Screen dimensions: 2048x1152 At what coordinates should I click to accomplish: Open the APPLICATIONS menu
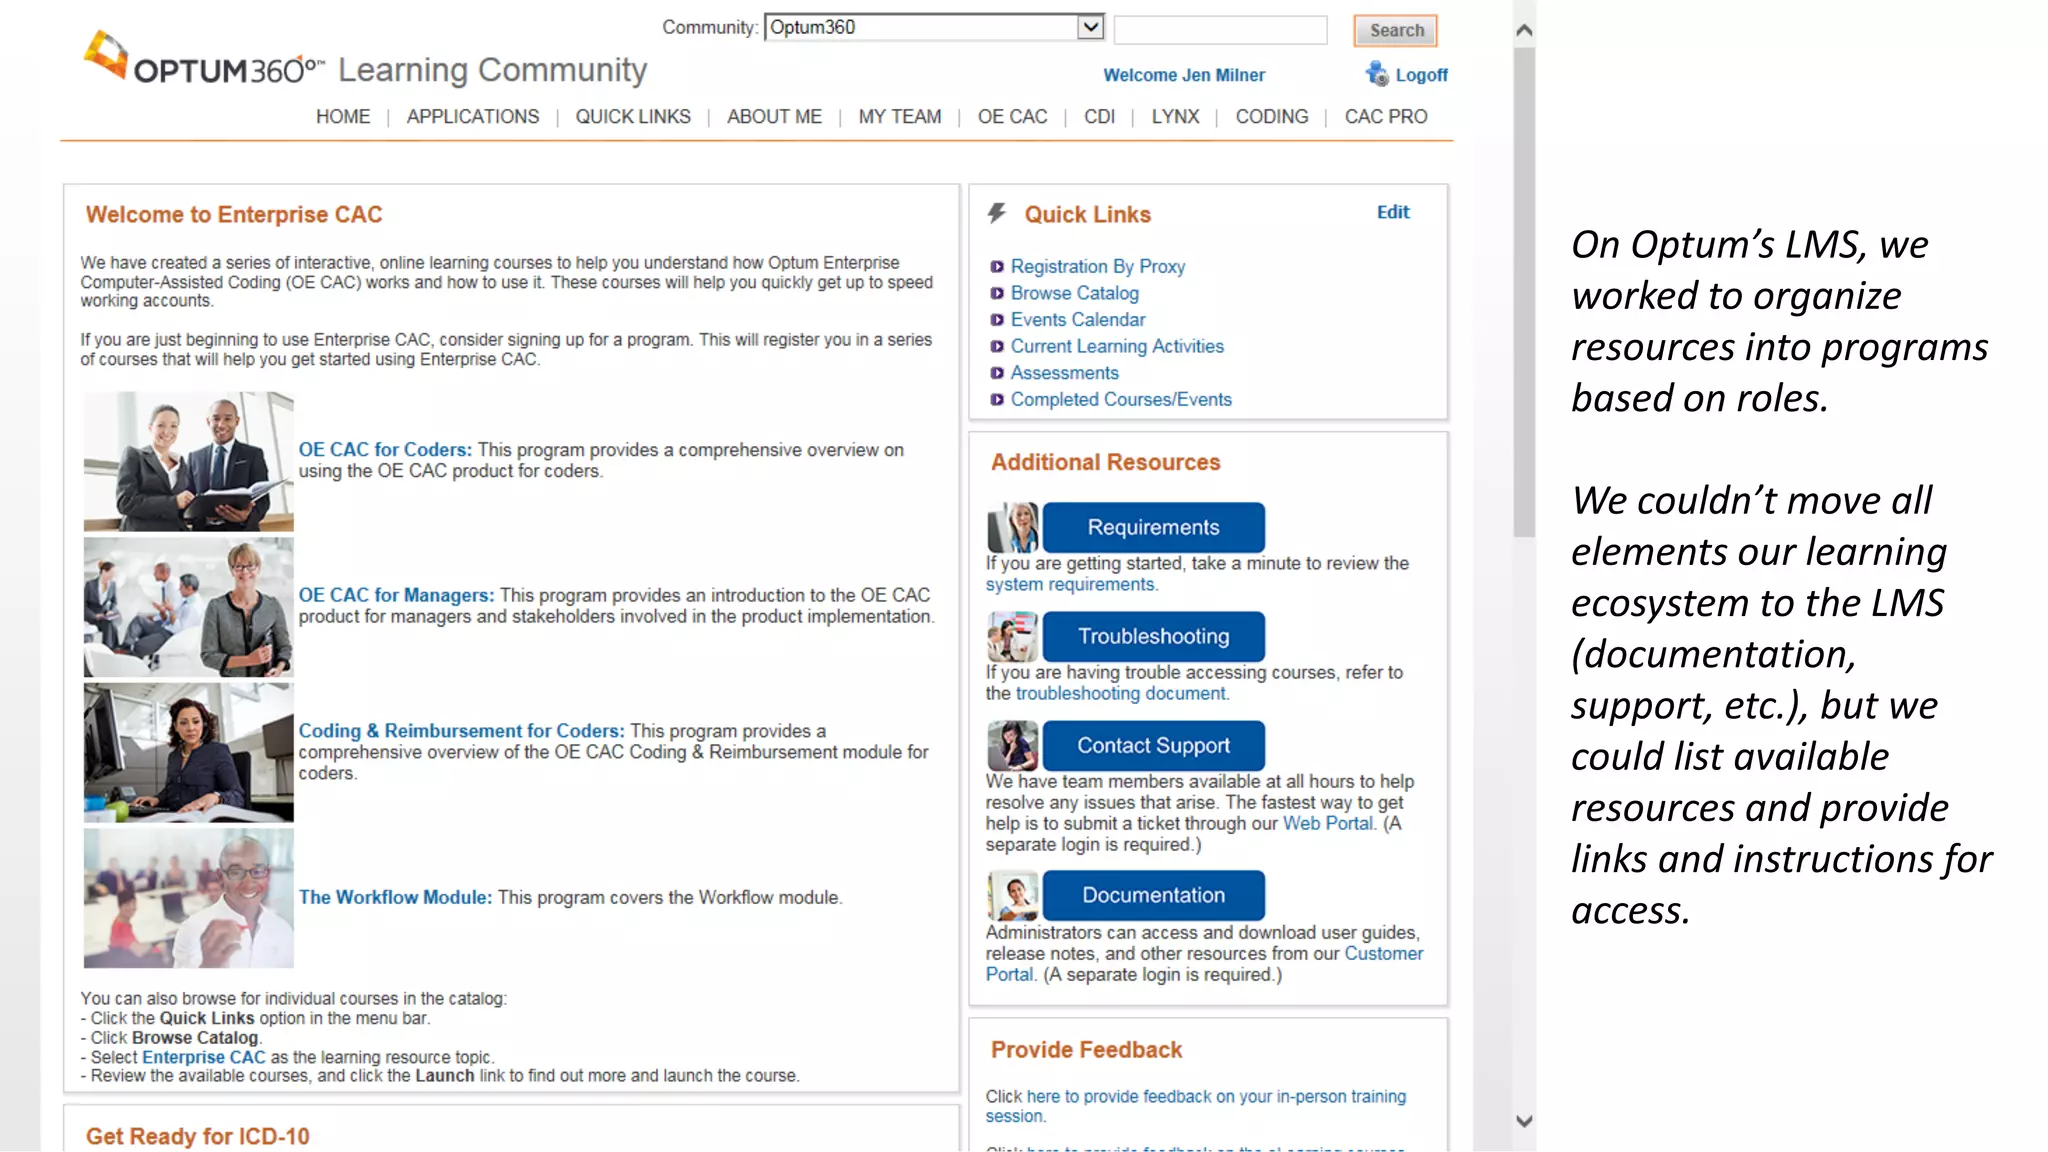click(473, 117)
